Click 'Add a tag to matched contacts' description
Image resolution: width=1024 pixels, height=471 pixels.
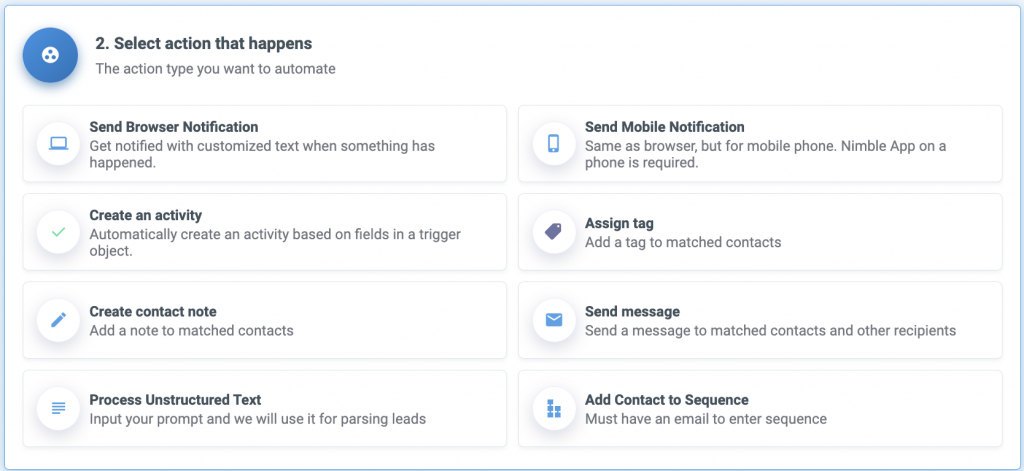pos(683,242)
